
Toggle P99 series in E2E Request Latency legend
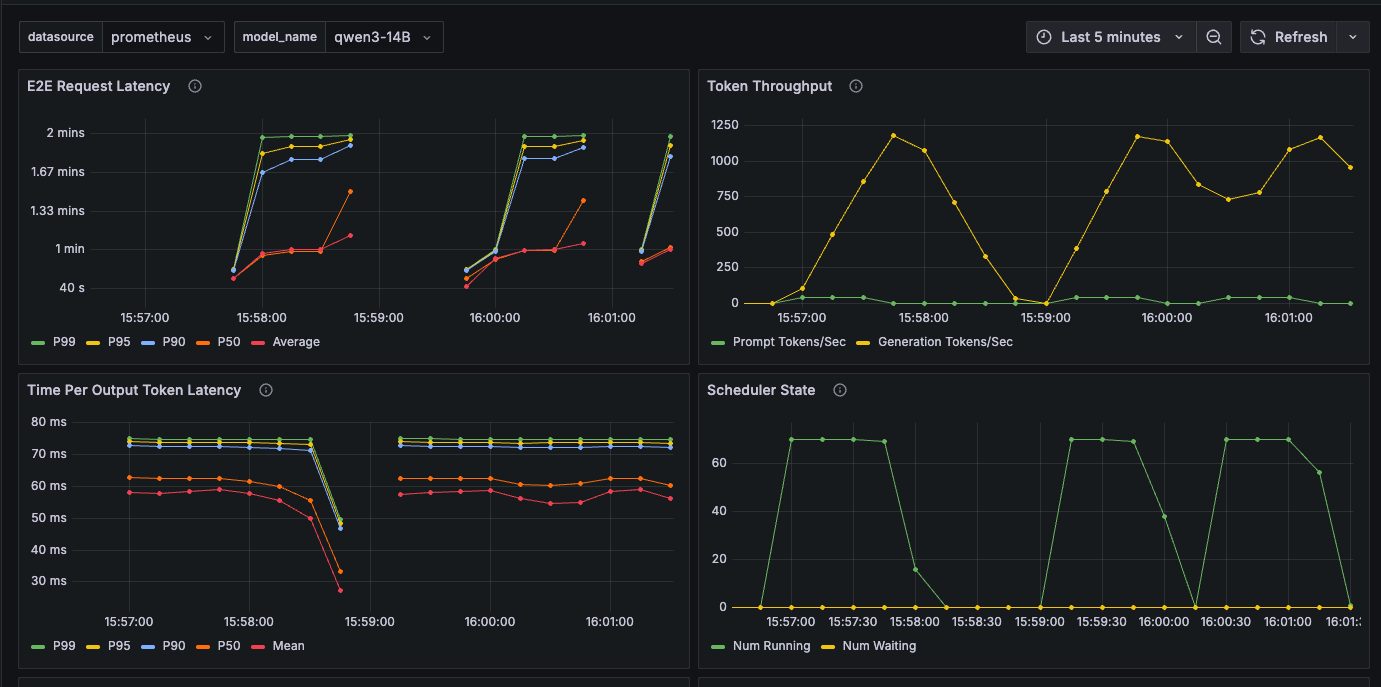(x=64, y=342)
